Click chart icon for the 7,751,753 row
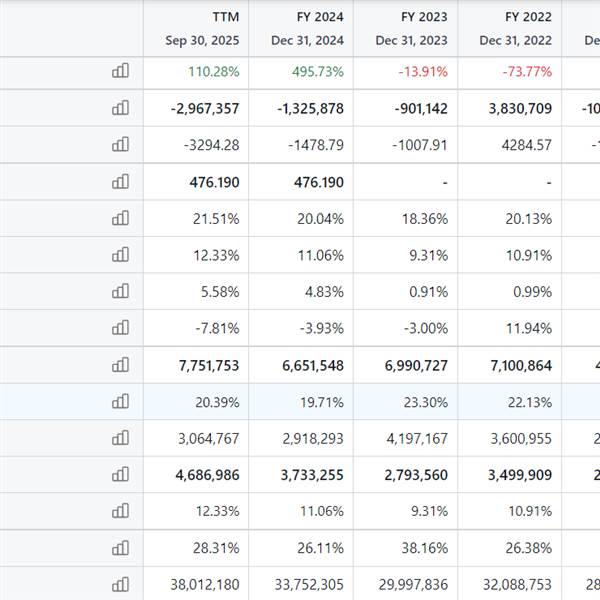This screenshot has width=600, height=600. 121,365
